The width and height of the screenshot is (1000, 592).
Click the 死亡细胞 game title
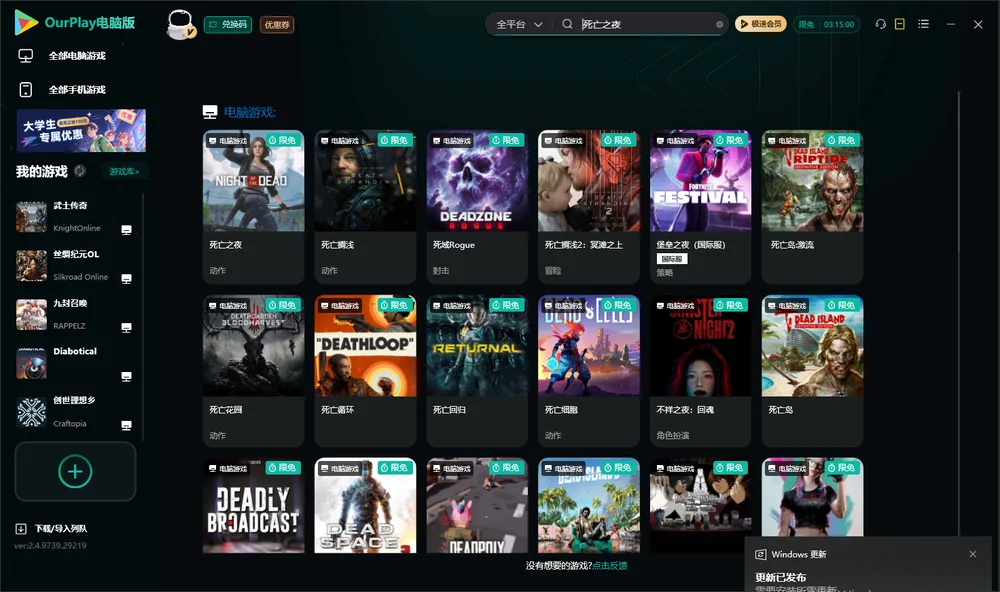(561, 410)
